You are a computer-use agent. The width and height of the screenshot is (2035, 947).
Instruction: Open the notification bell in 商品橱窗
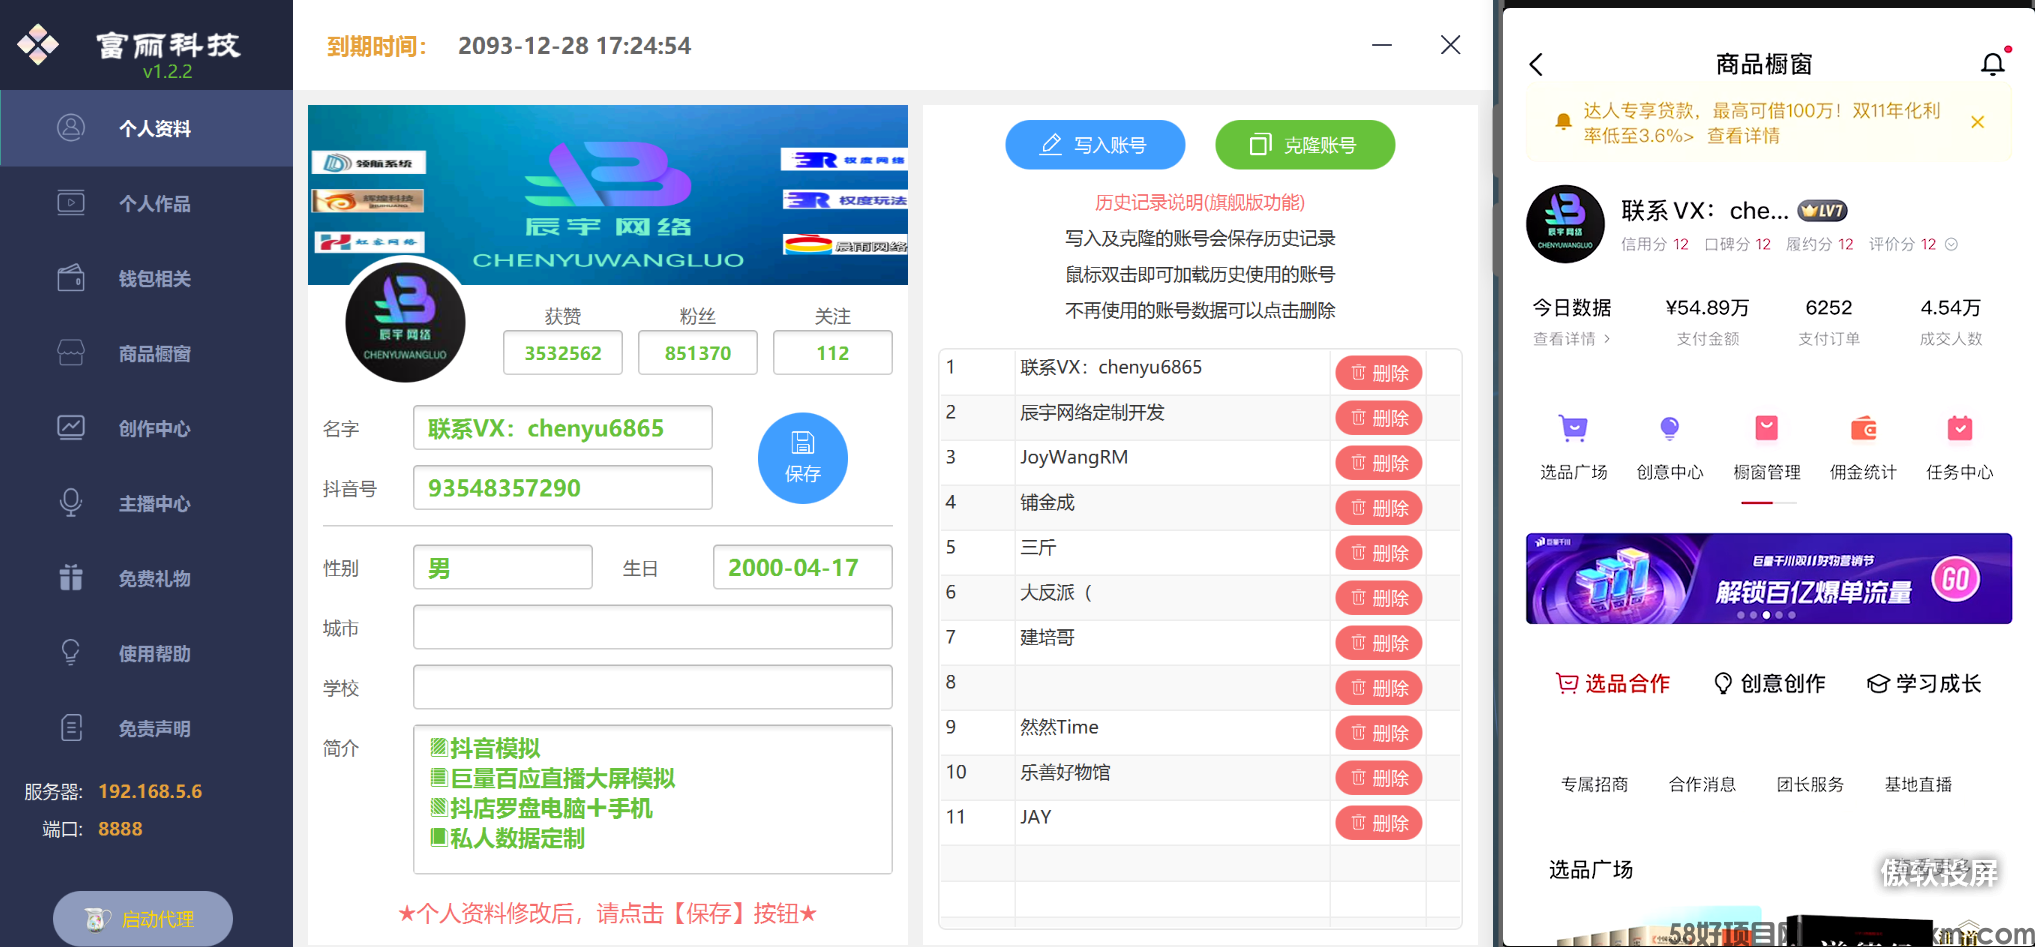(1993, 64)
